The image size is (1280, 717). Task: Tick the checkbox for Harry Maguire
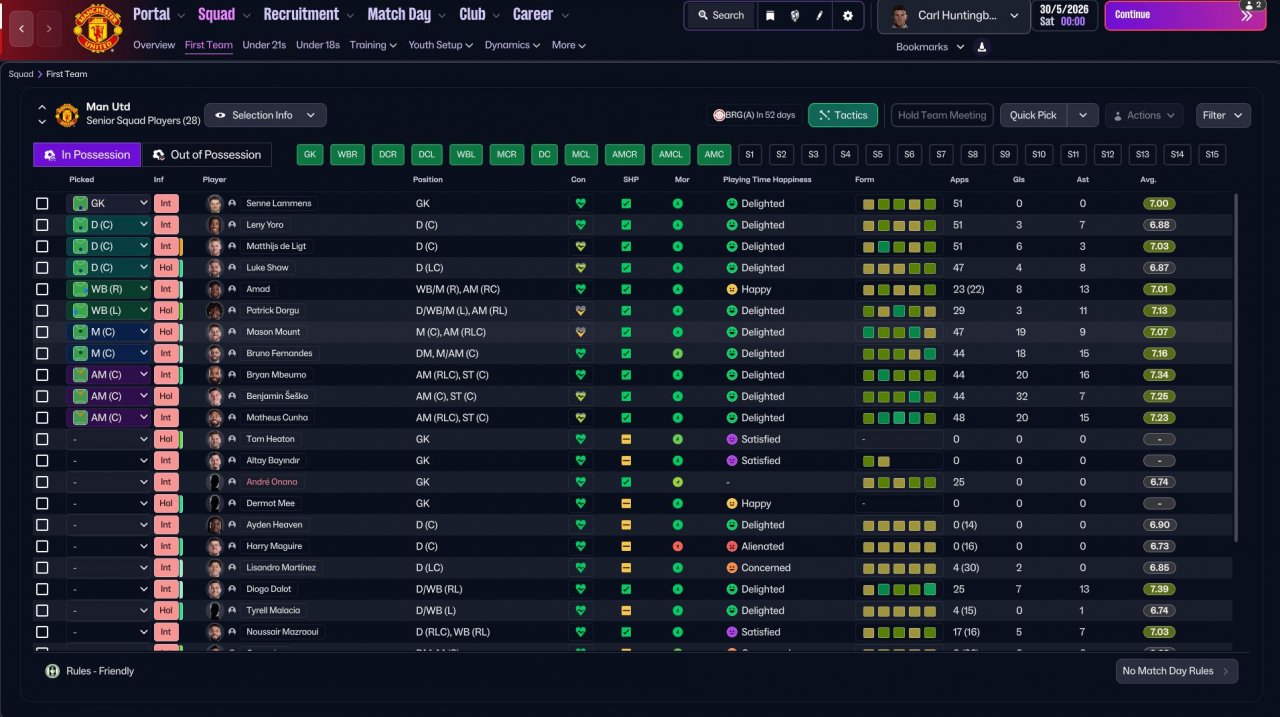pyautogui.click(x=42, y=546)
